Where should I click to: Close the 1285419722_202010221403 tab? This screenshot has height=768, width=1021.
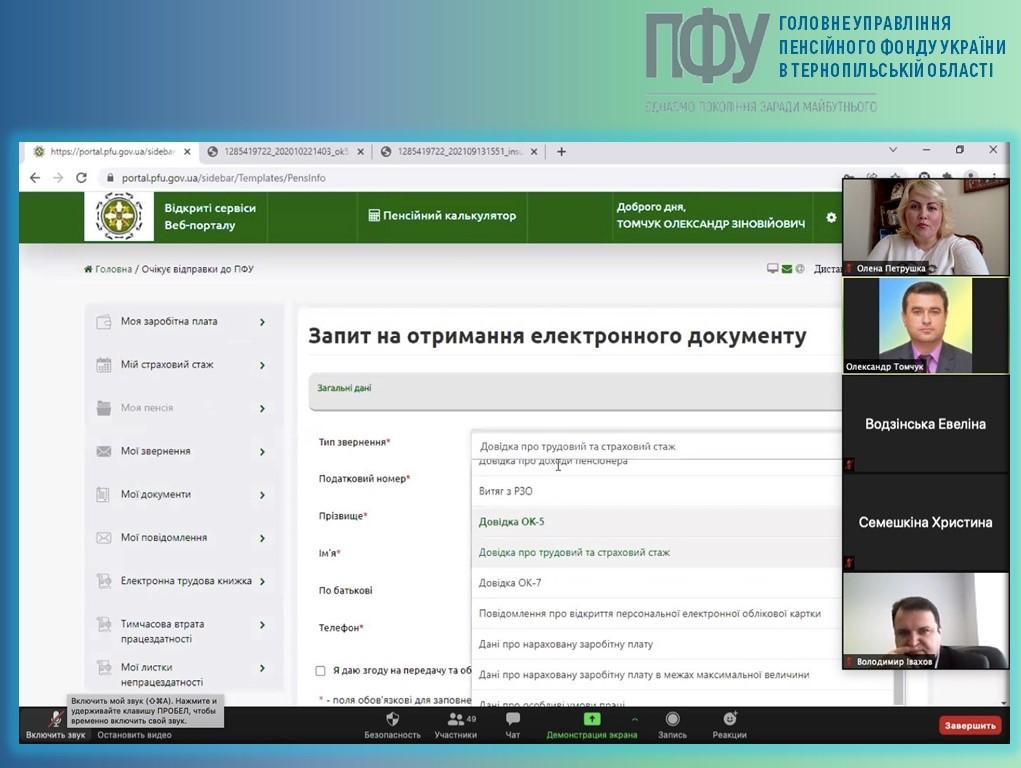pos(361,152)
